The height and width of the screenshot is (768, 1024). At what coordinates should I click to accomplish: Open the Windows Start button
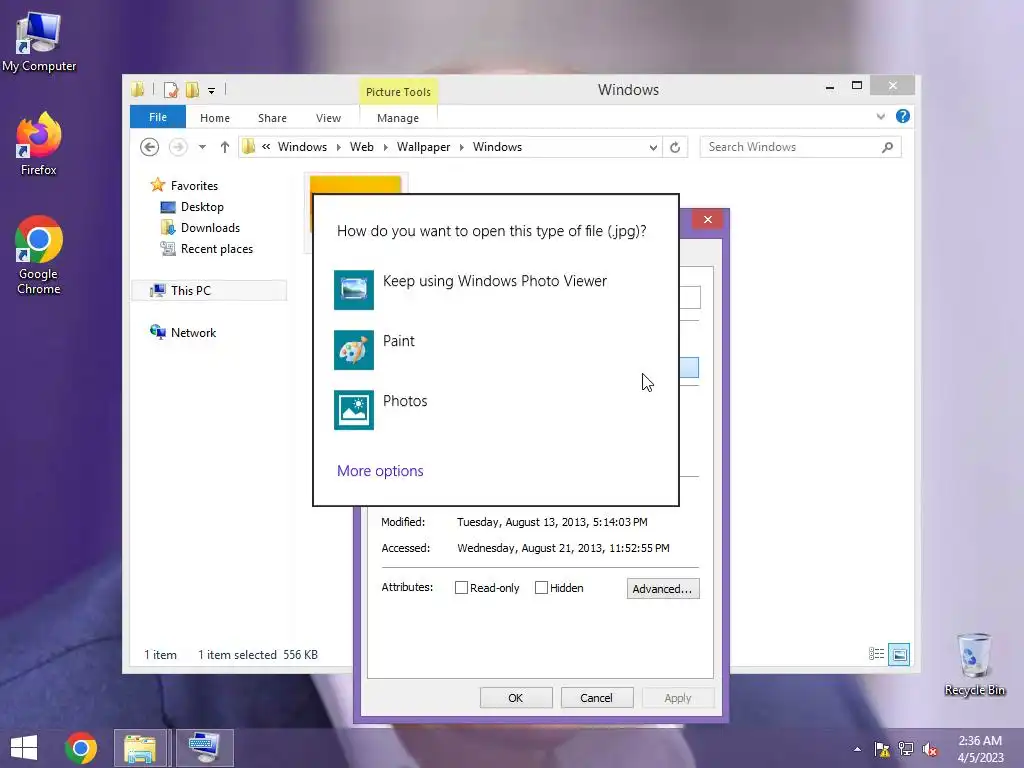pos(24,748)
